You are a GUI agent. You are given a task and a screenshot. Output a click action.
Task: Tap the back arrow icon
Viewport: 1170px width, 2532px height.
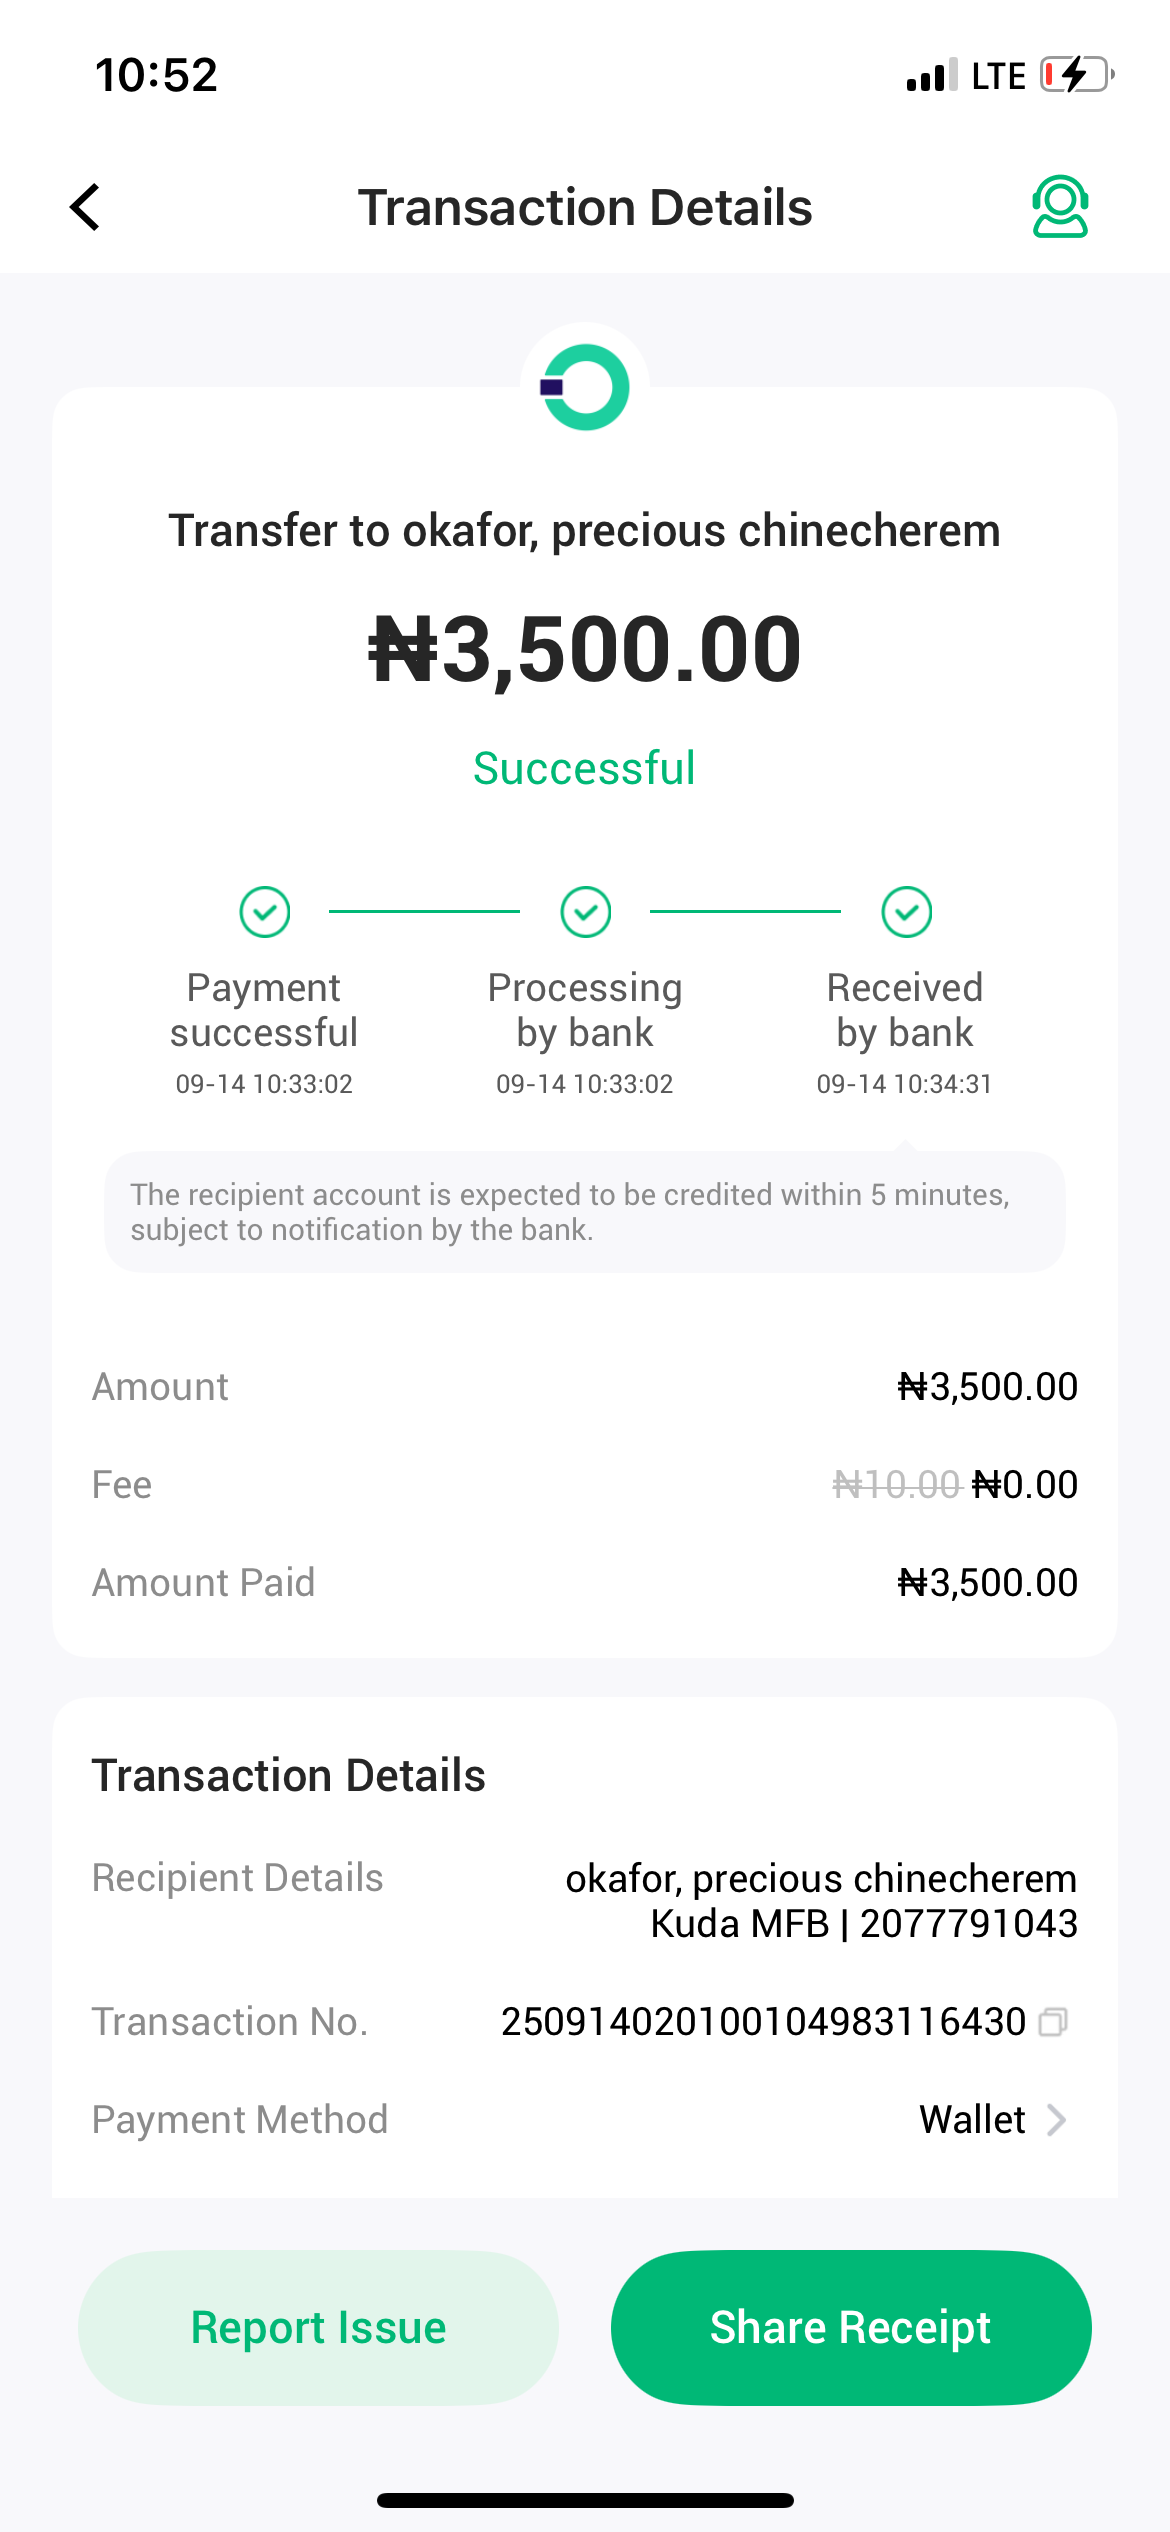(x=86, y=207)
